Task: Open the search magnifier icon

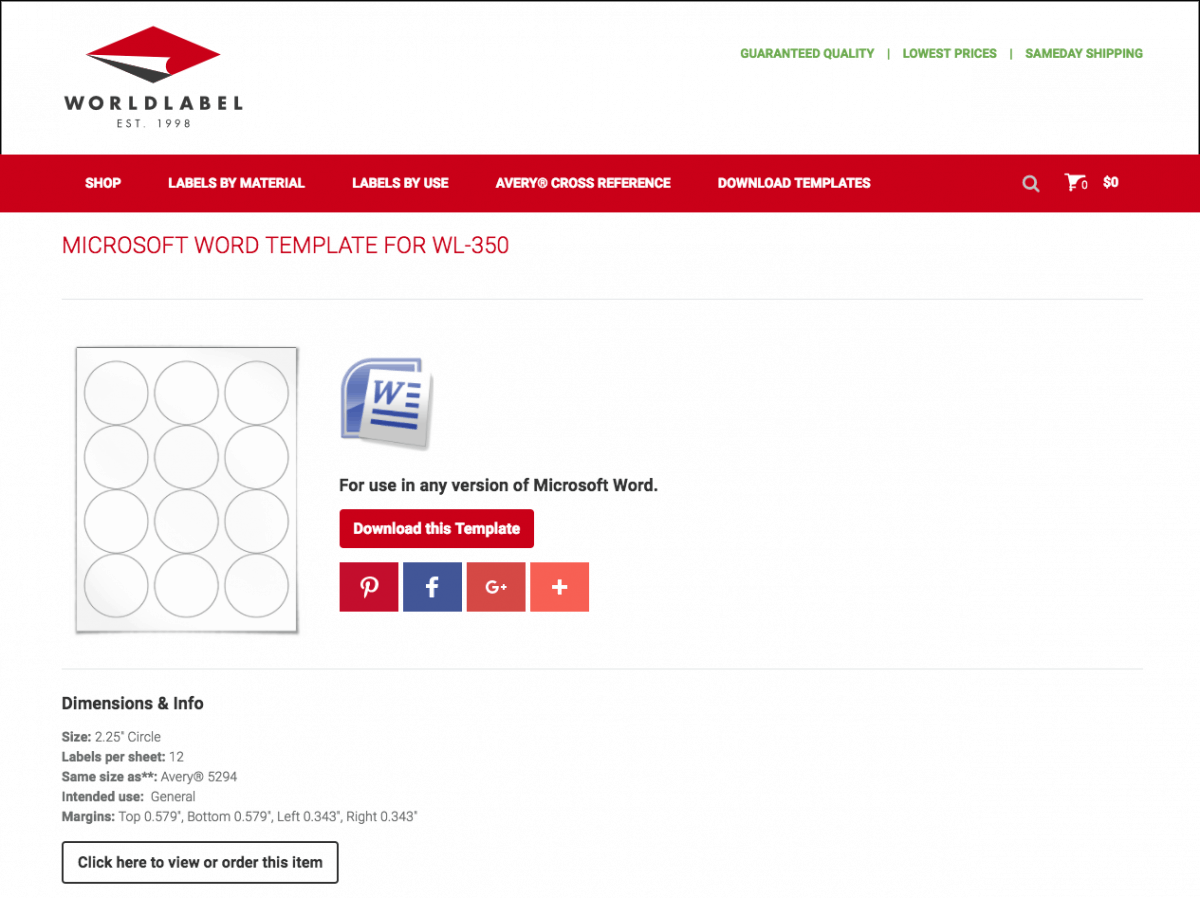Action: click(x=1031, y=184)
